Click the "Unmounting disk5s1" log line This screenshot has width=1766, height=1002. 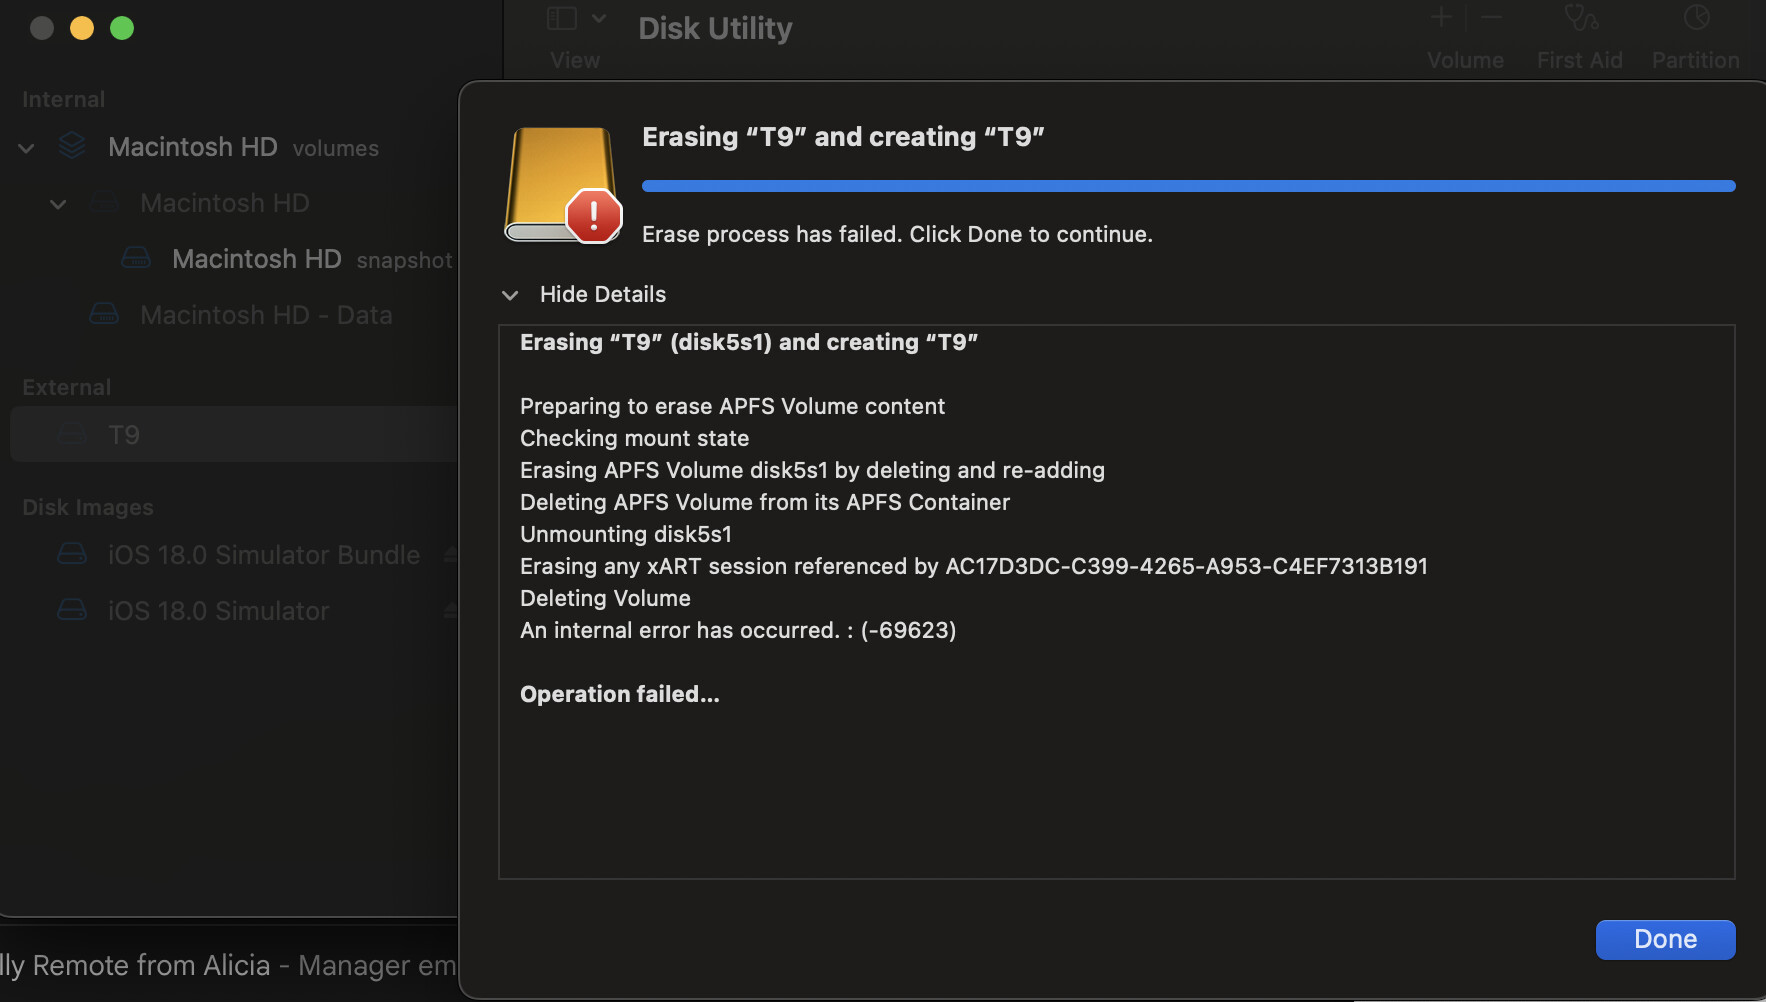[626, 534]
